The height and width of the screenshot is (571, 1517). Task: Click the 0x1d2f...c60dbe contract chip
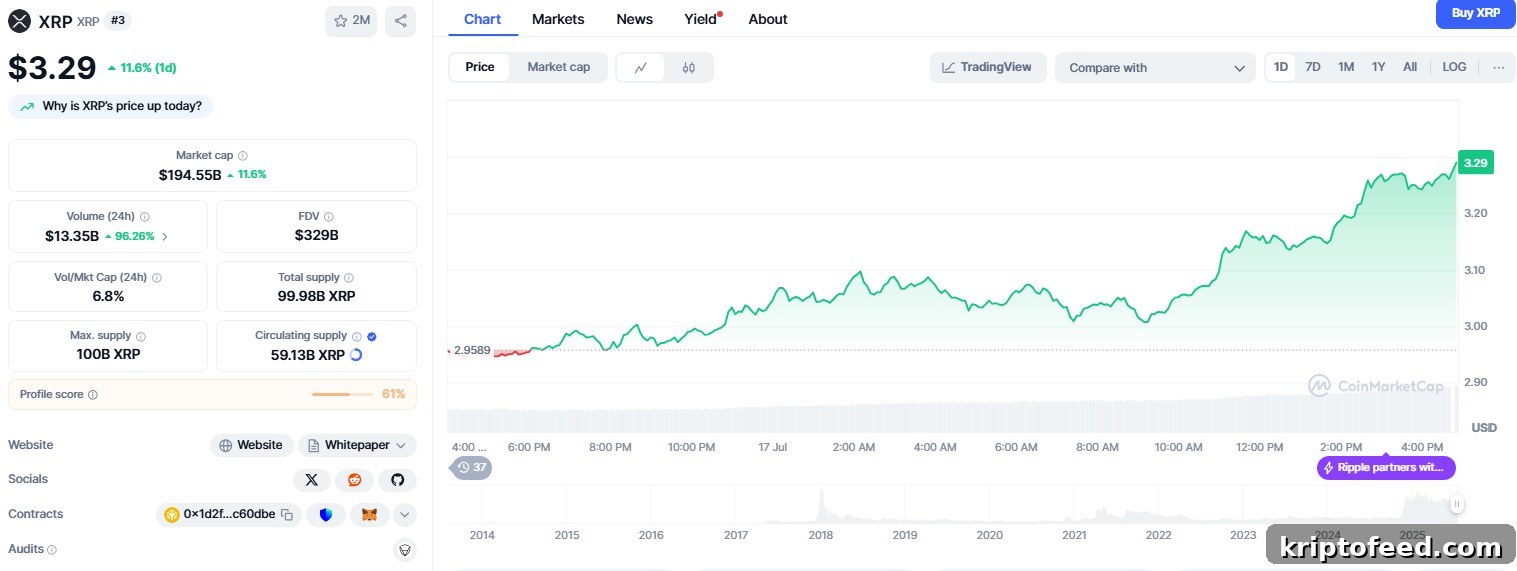click(x=229, y=515)
